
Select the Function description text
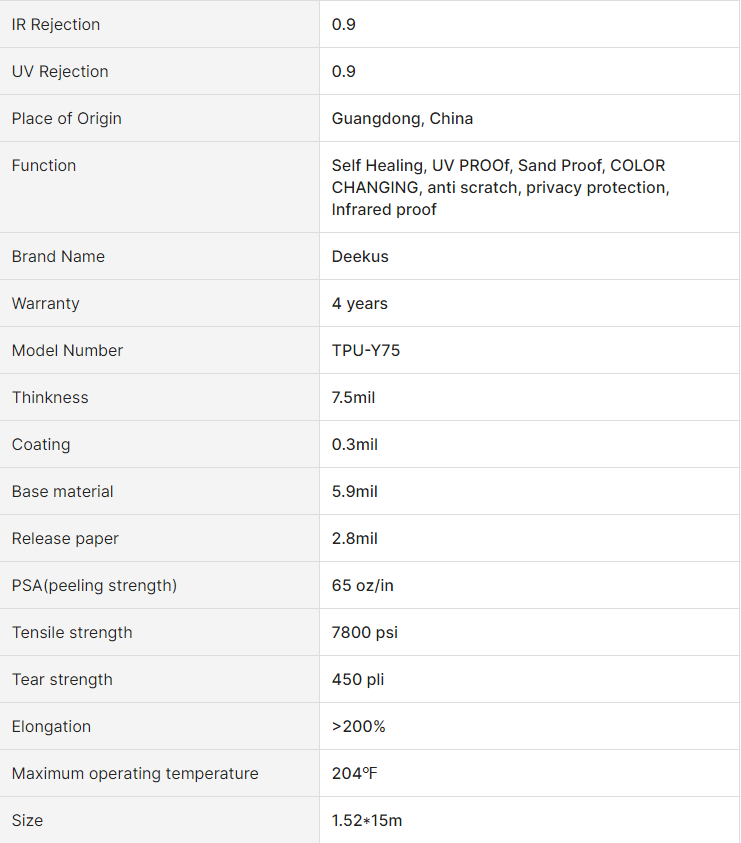pos(500,187)
